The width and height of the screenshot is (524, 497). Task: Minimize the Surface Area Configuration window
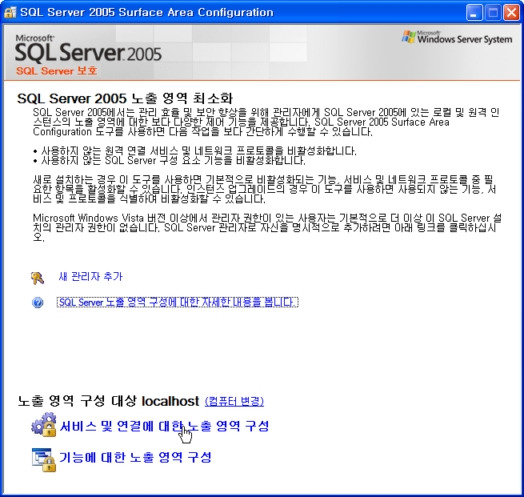pyautogui.click(x=474, y=13)
